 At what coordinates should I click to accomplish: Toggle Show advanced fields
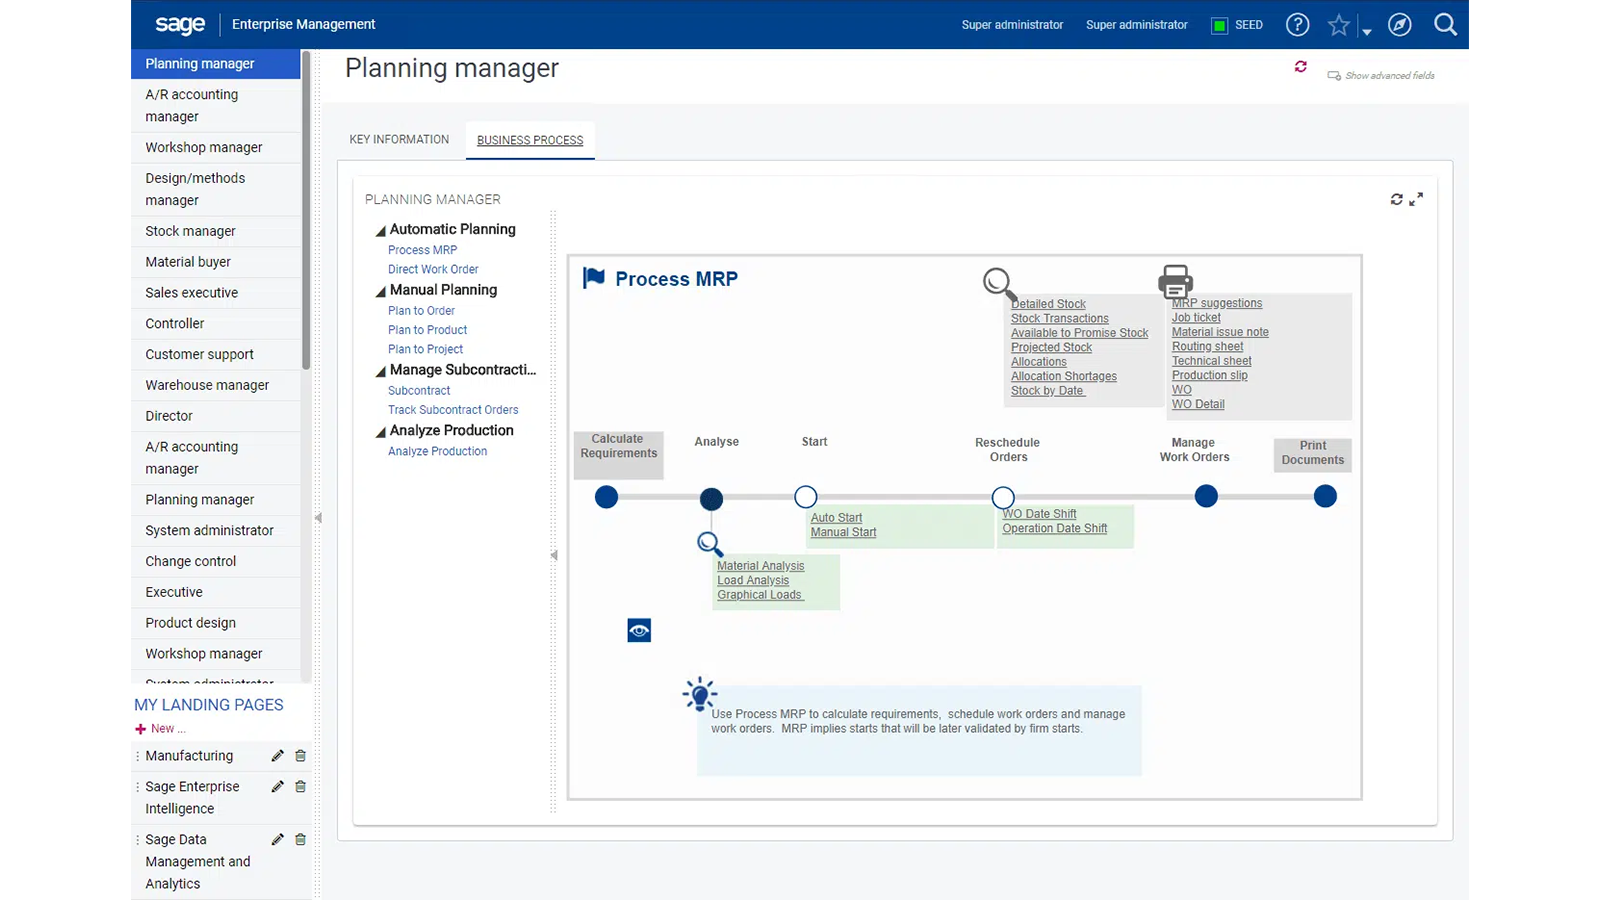1380,76
